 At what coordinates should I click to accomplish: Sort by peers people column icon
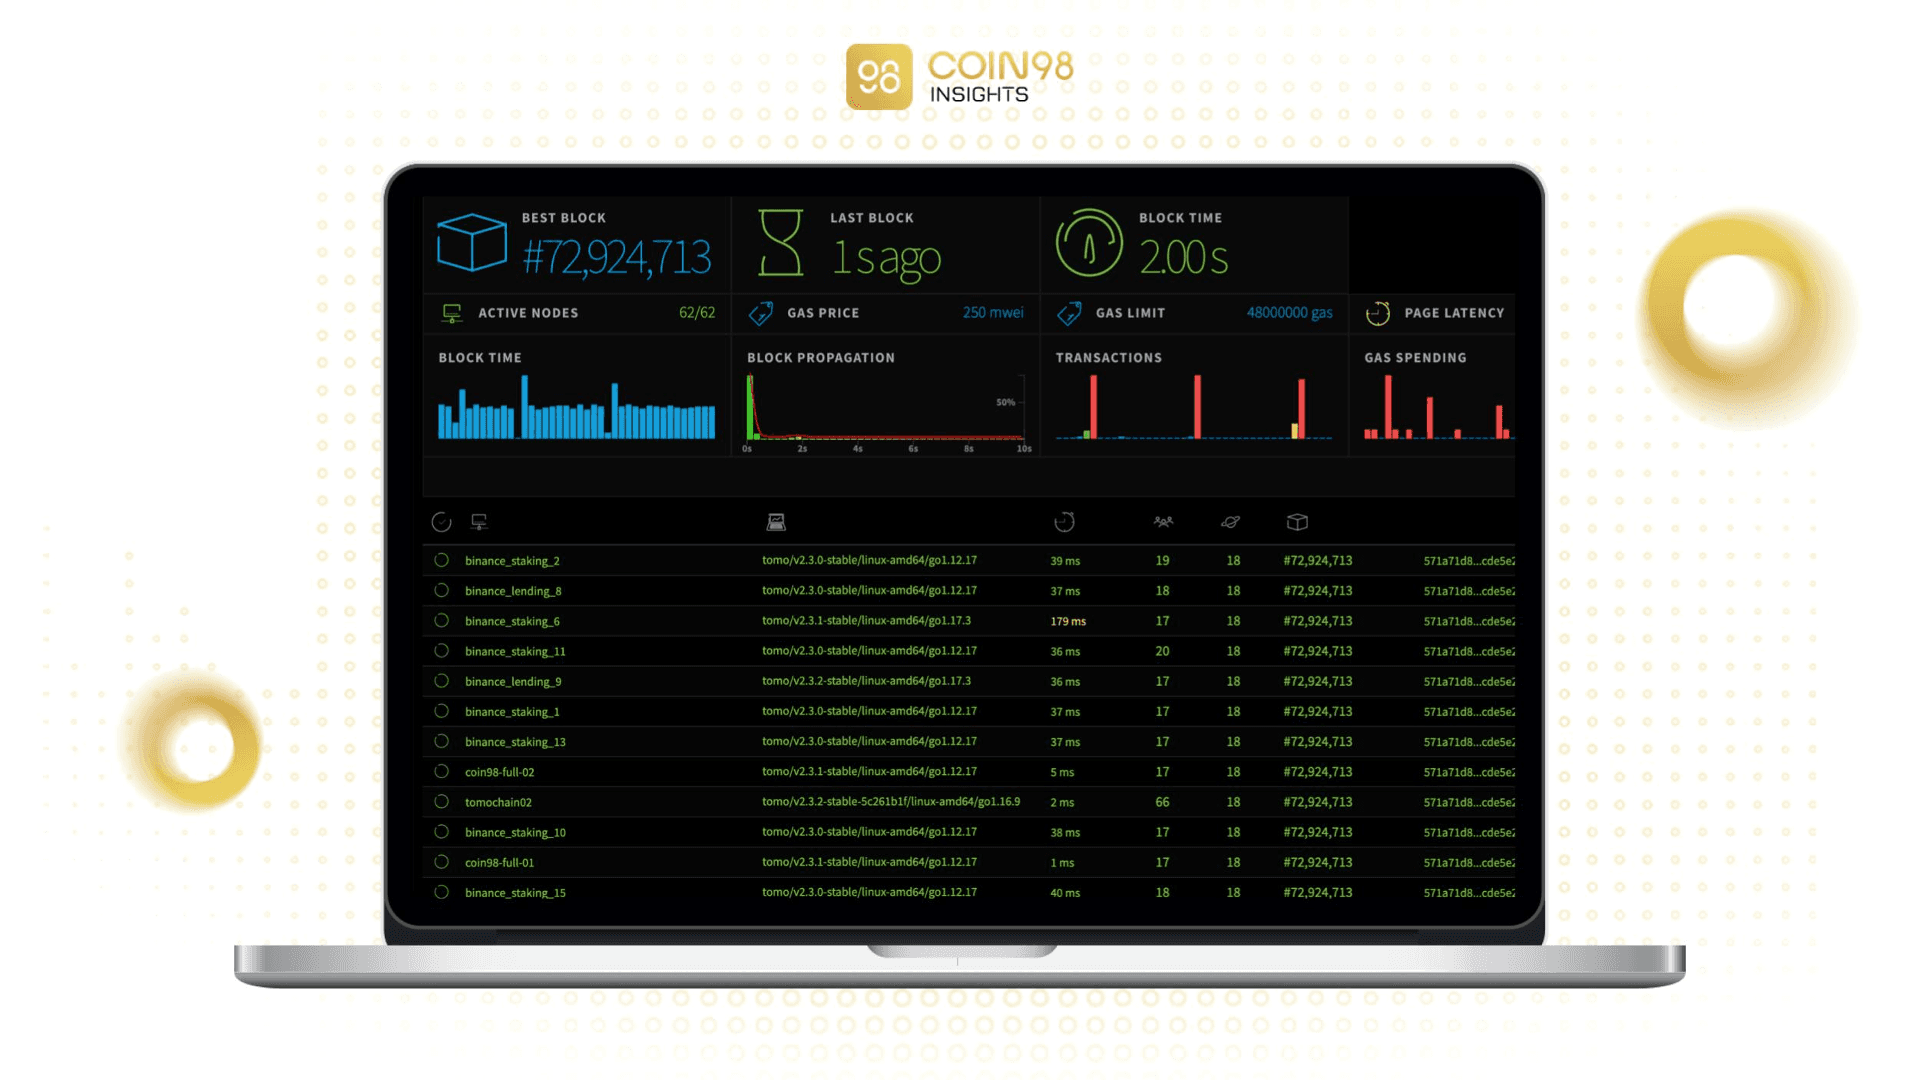[x=1163, y=522]
